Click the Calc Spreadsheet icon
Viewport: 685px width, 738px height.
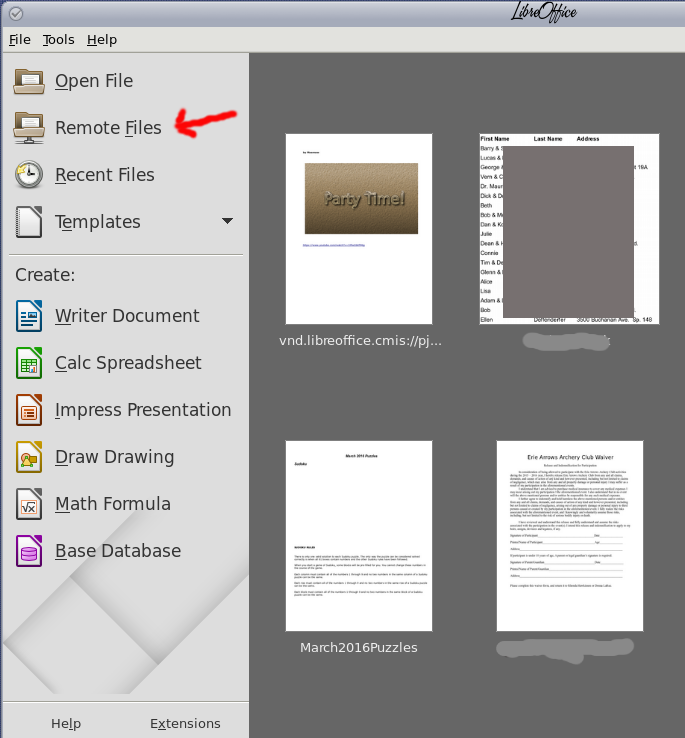click(x=29, y=363)
